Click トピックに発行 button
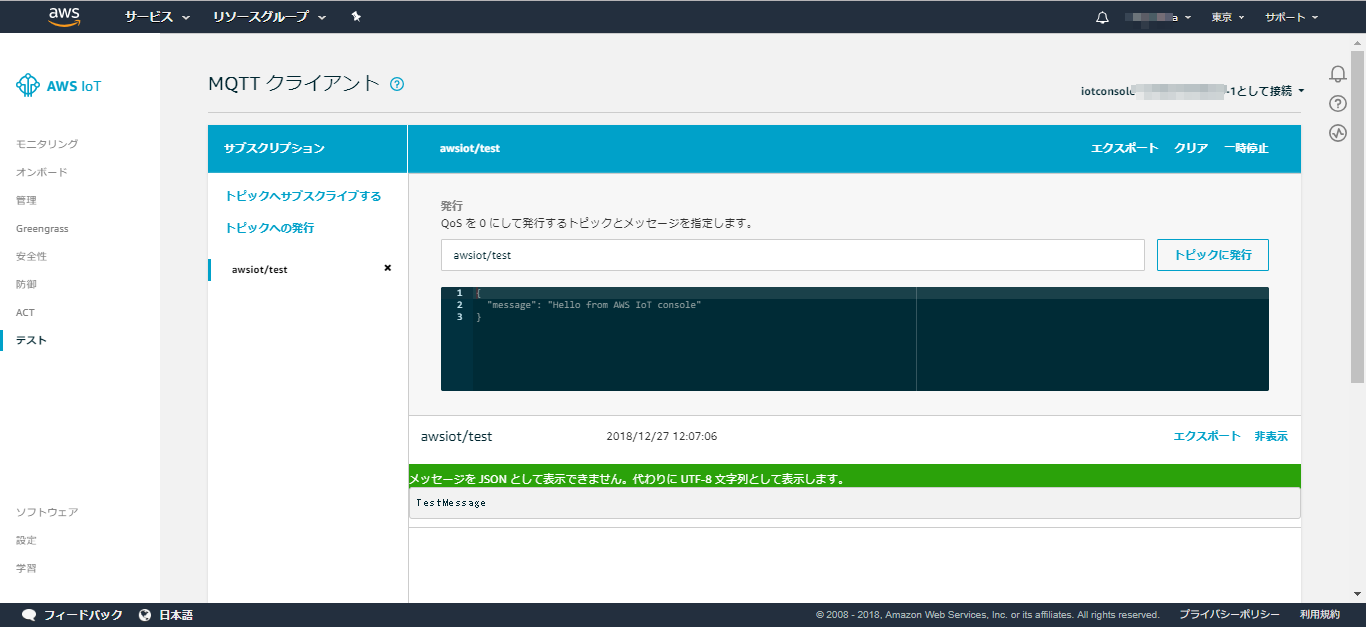The image size is (1366, 627). point(1213,255)
